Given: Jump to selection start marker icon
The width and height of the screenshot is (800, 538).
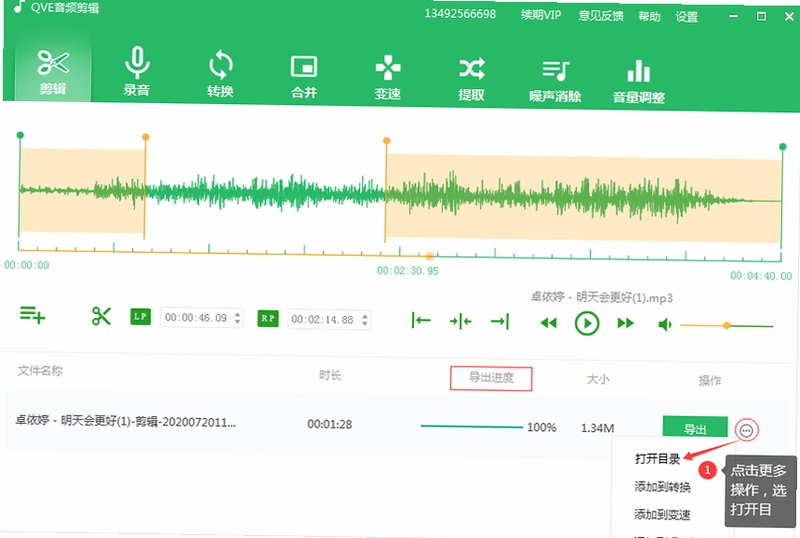Looking at the screenshot, I should tap(421, 321).
